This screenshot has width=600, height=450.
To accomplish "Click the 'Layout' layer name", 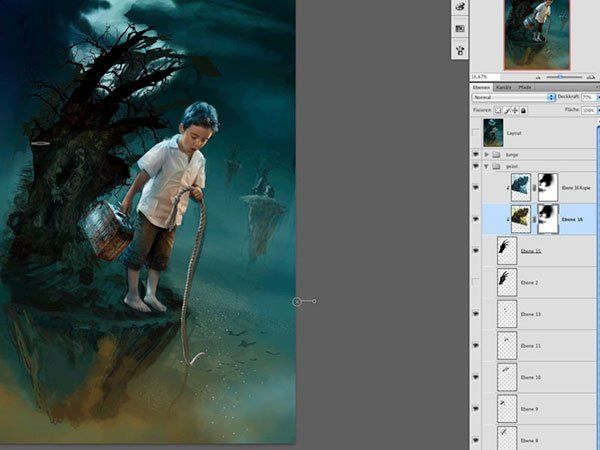I will 514,133.
